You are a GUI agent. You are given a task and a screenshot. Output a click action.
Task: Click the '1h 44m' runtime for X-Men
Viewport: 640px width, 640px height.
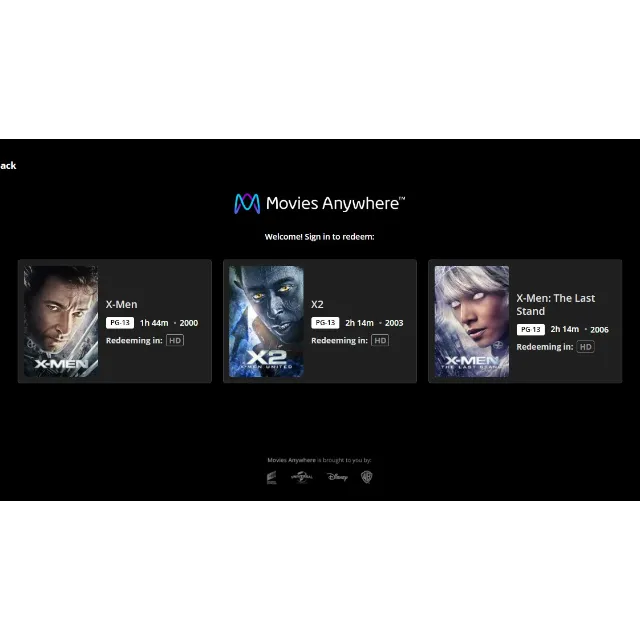pyautogui.click(x=154, y=323)
